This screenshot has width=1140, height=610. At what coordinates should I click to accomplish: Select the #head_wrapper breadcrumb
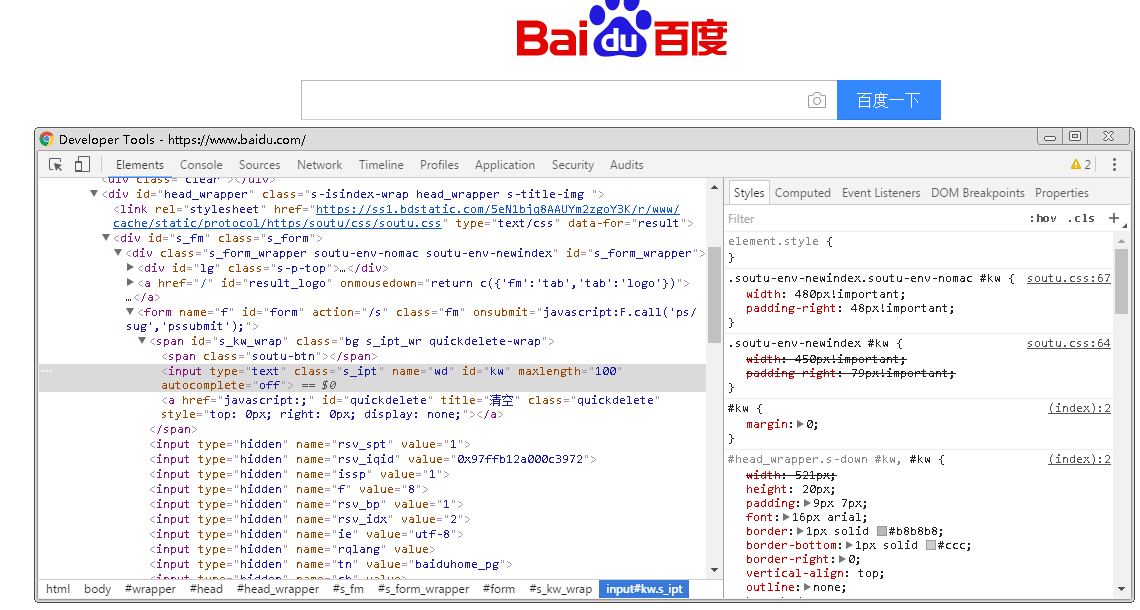point(278,589)
